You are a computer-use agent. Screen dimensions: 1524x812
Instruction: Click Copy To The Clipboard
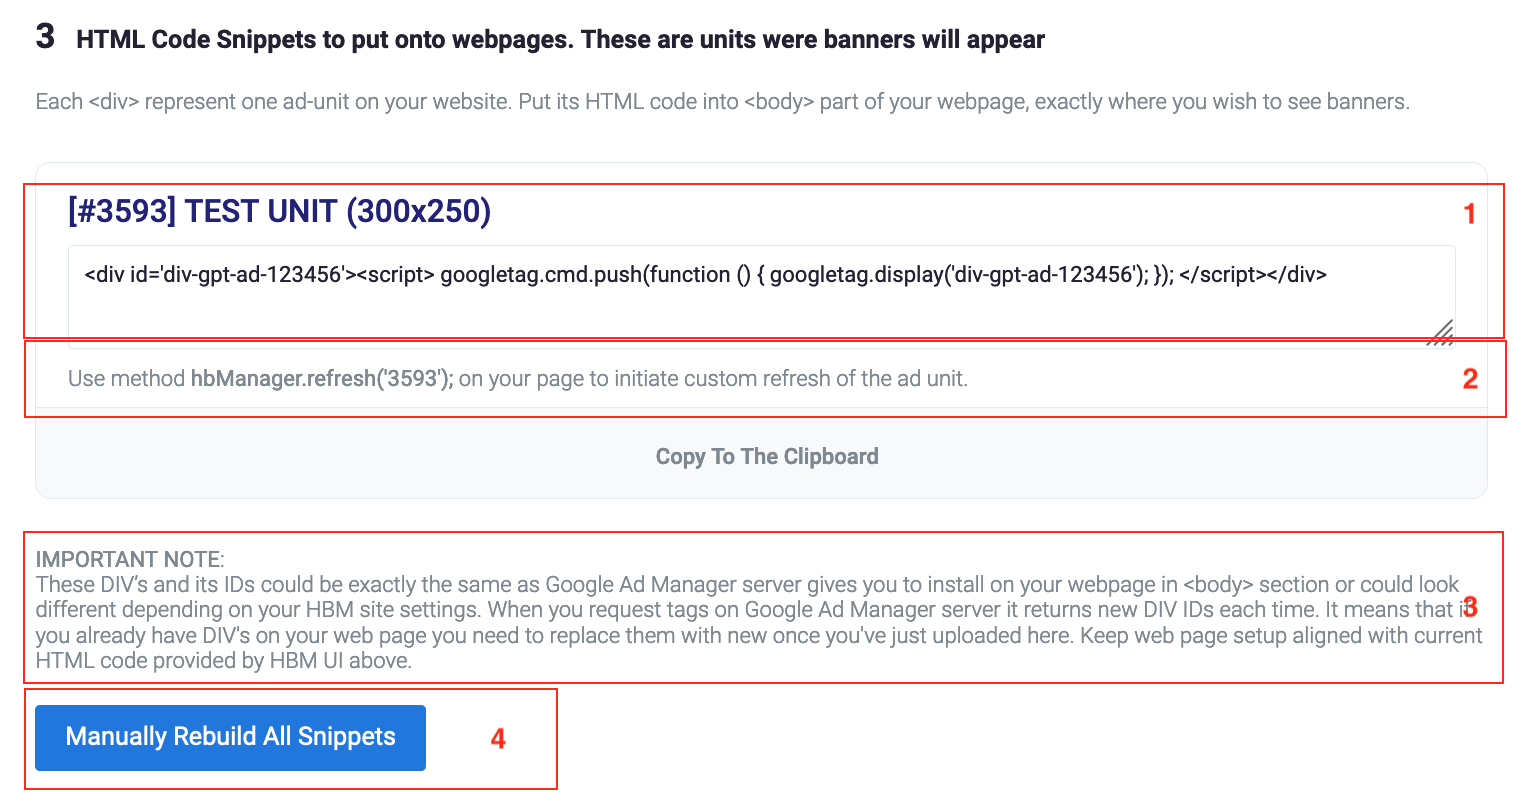(x=766, y=456)
